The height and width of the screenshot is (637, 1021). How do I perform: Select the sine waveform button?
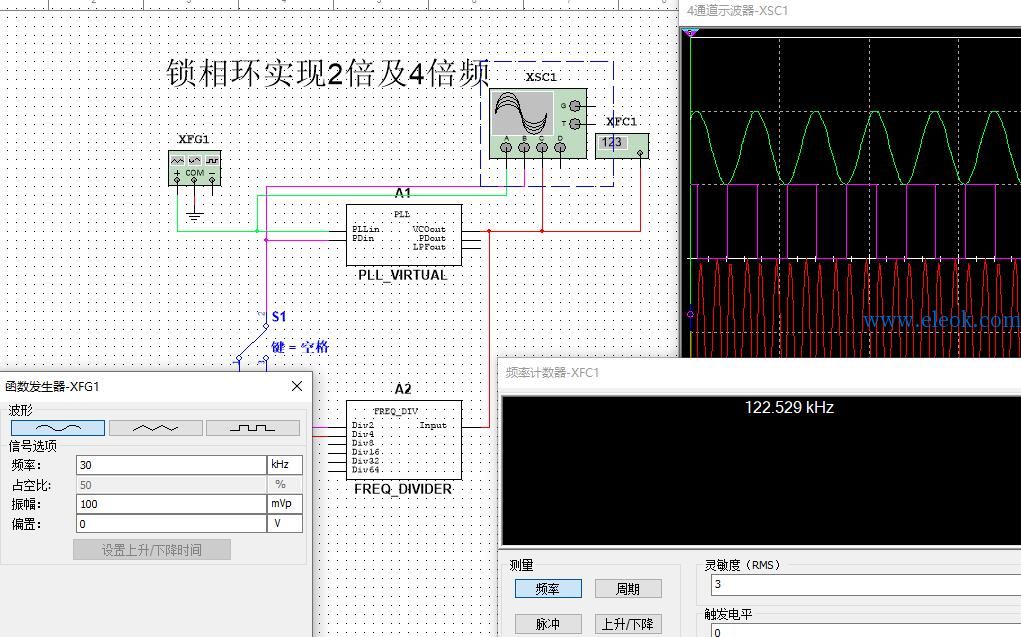click(x=58, y=428)
